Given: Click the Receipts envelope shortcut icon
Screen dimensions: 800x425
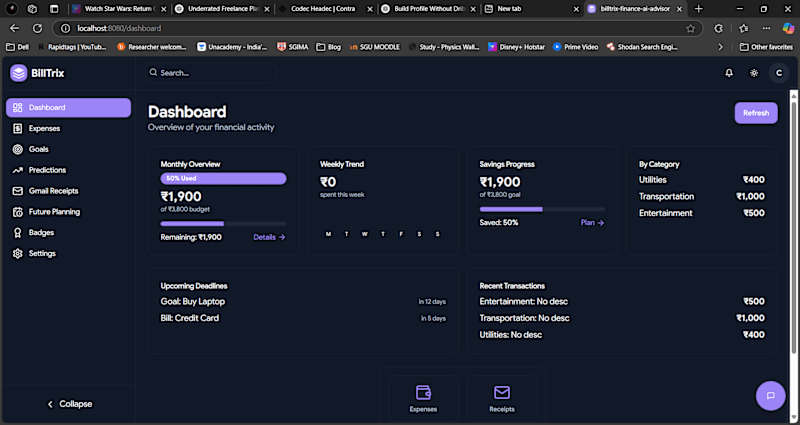Looking at the screenshot, I should 502,392.
